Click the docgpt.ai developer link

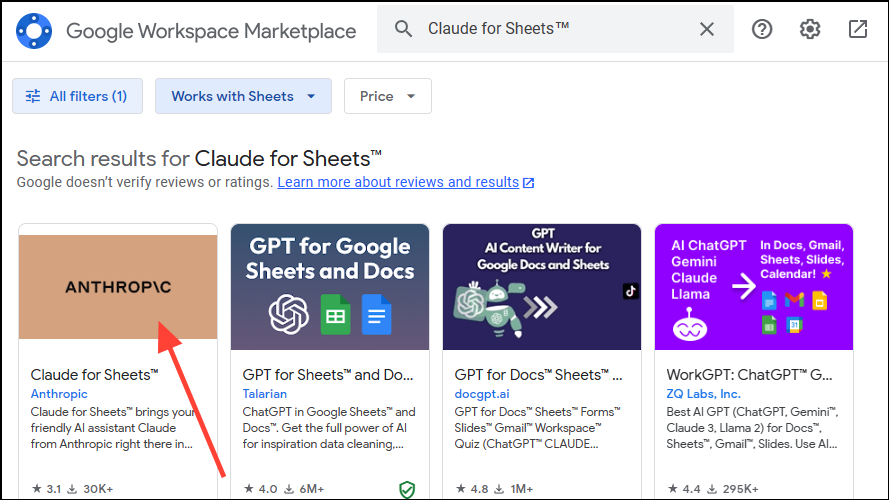[482, 393]
